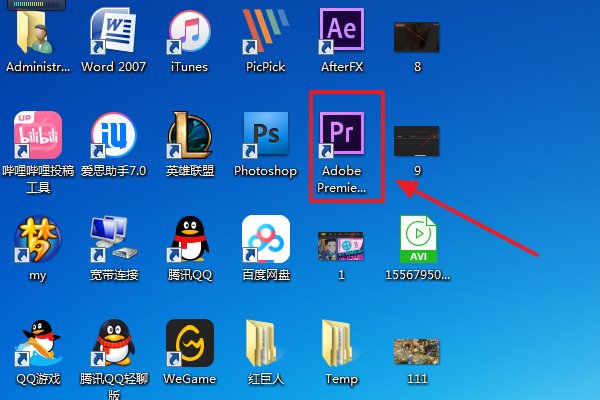This screenshot has width=600, height=400.
Task: Select the 红巨人 folder
Action: (x=265, y=344)
